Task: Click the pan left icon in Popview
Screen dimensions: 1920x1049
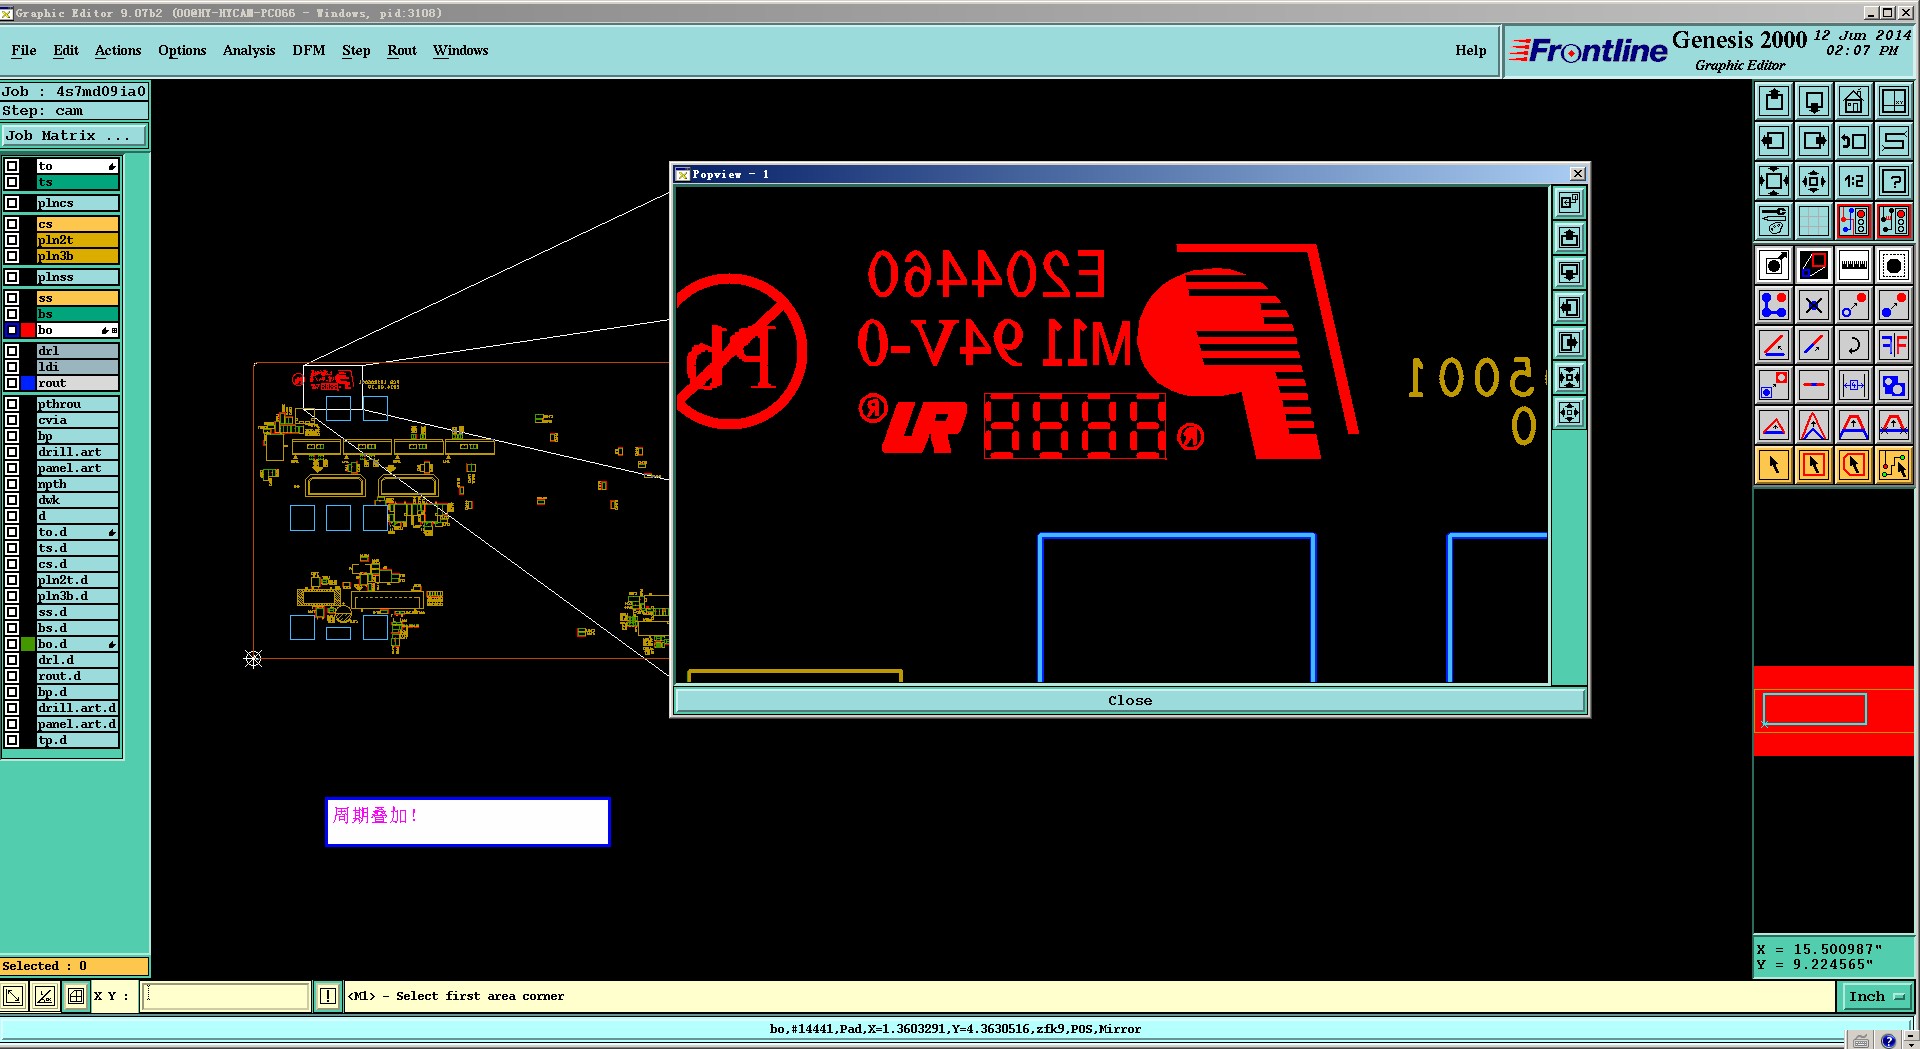Action: 1569,307
